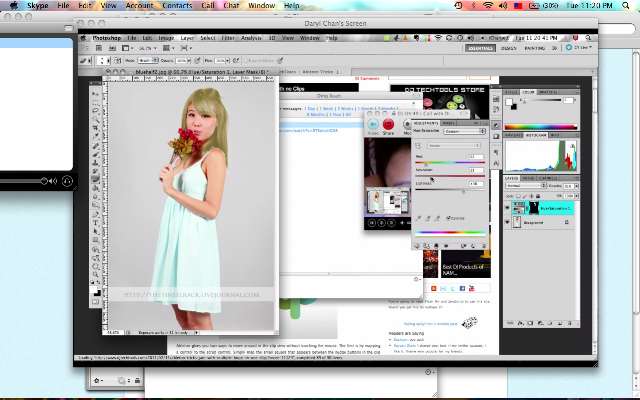Switch to the Swatches tab
Image resolution: width=640 pixels, height=400 pixels.
click(x=548, y=92)
